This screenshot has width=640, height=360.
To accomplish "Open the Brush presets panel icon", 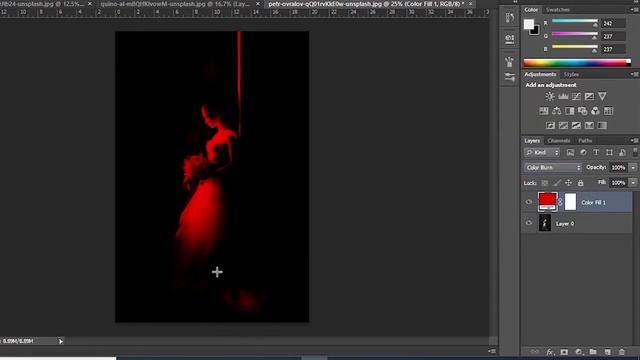I will click(510, 62).
